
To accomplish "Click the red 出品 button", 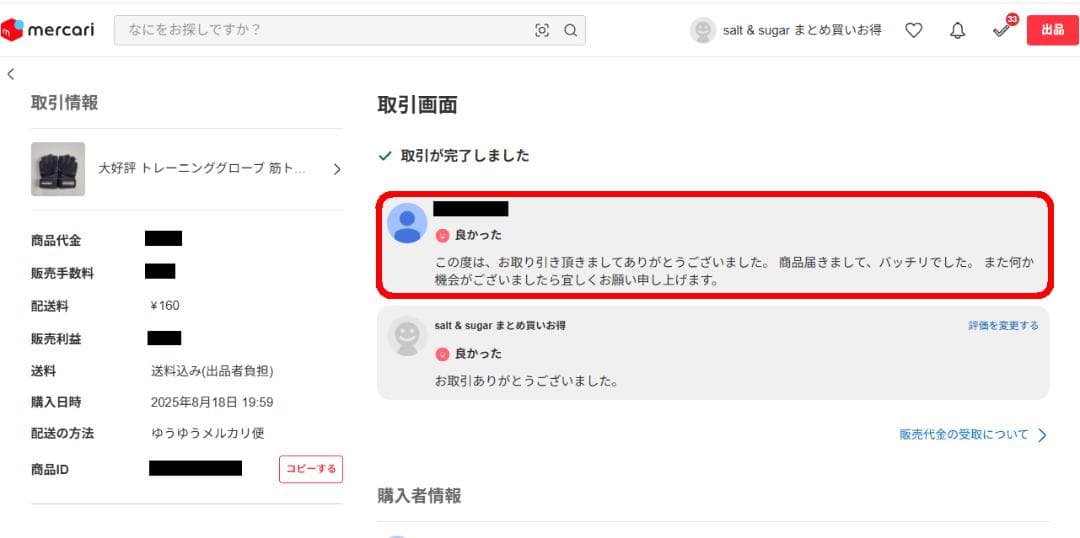I will (1052, 30).
